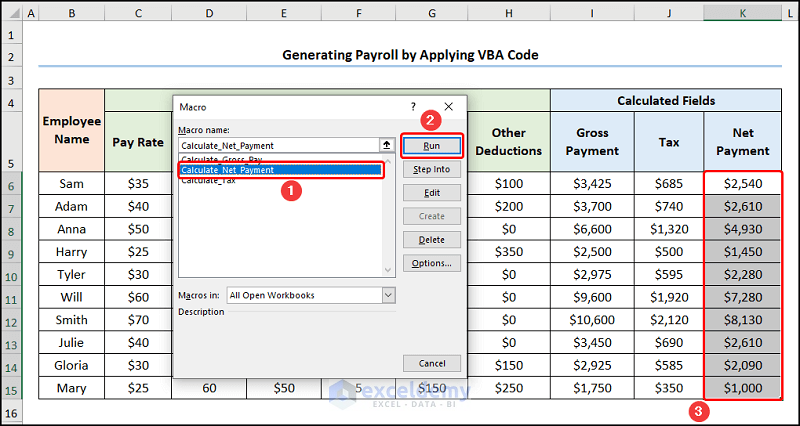This screenshot has width=800, height=426.
Task: Click tax cell $2,120
Action: pos(669,320)
